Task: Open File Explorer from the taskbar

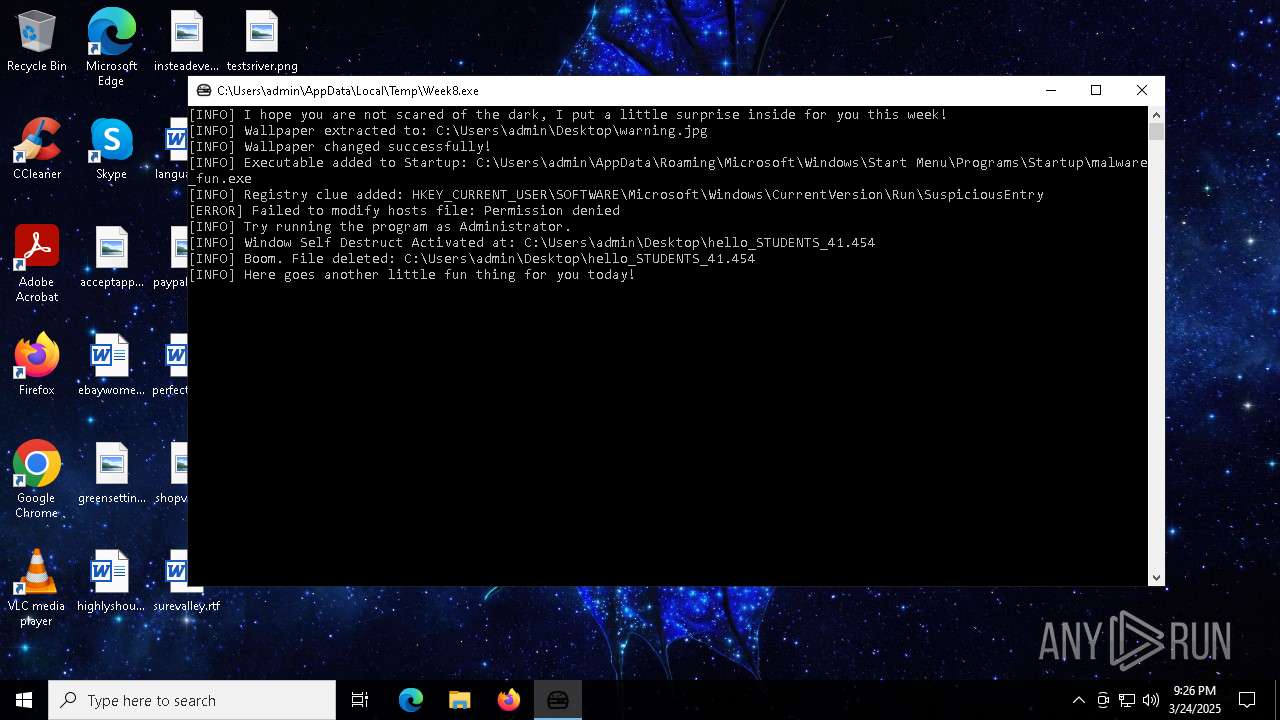Action: click(x=460, y=700)
